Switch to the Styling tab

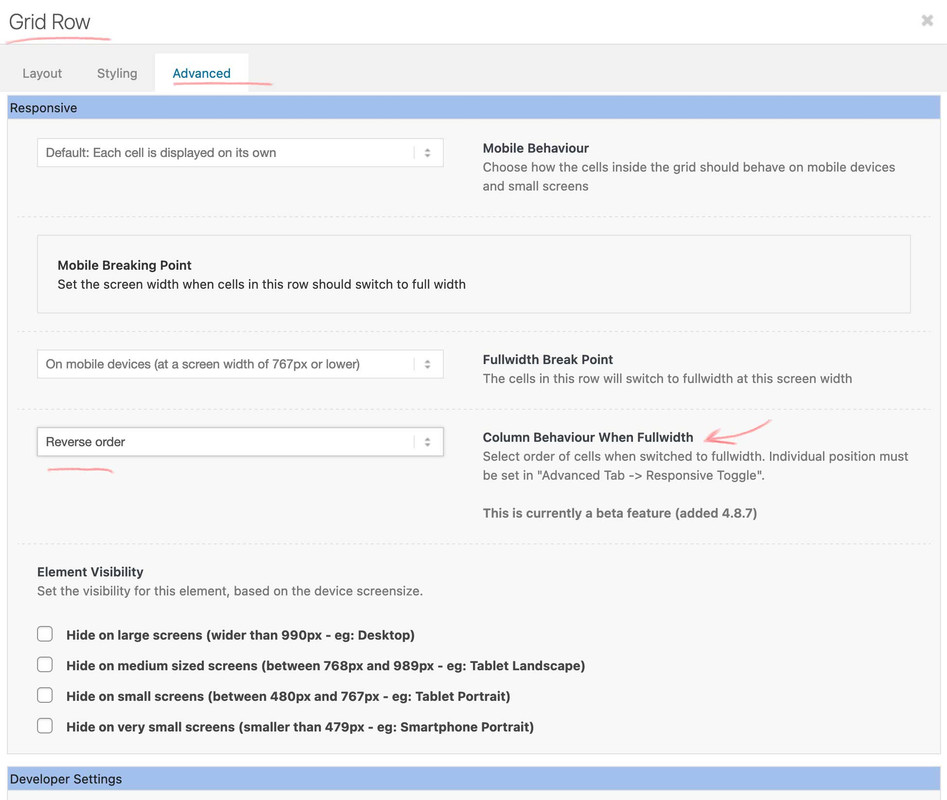[x=117, y=73]
